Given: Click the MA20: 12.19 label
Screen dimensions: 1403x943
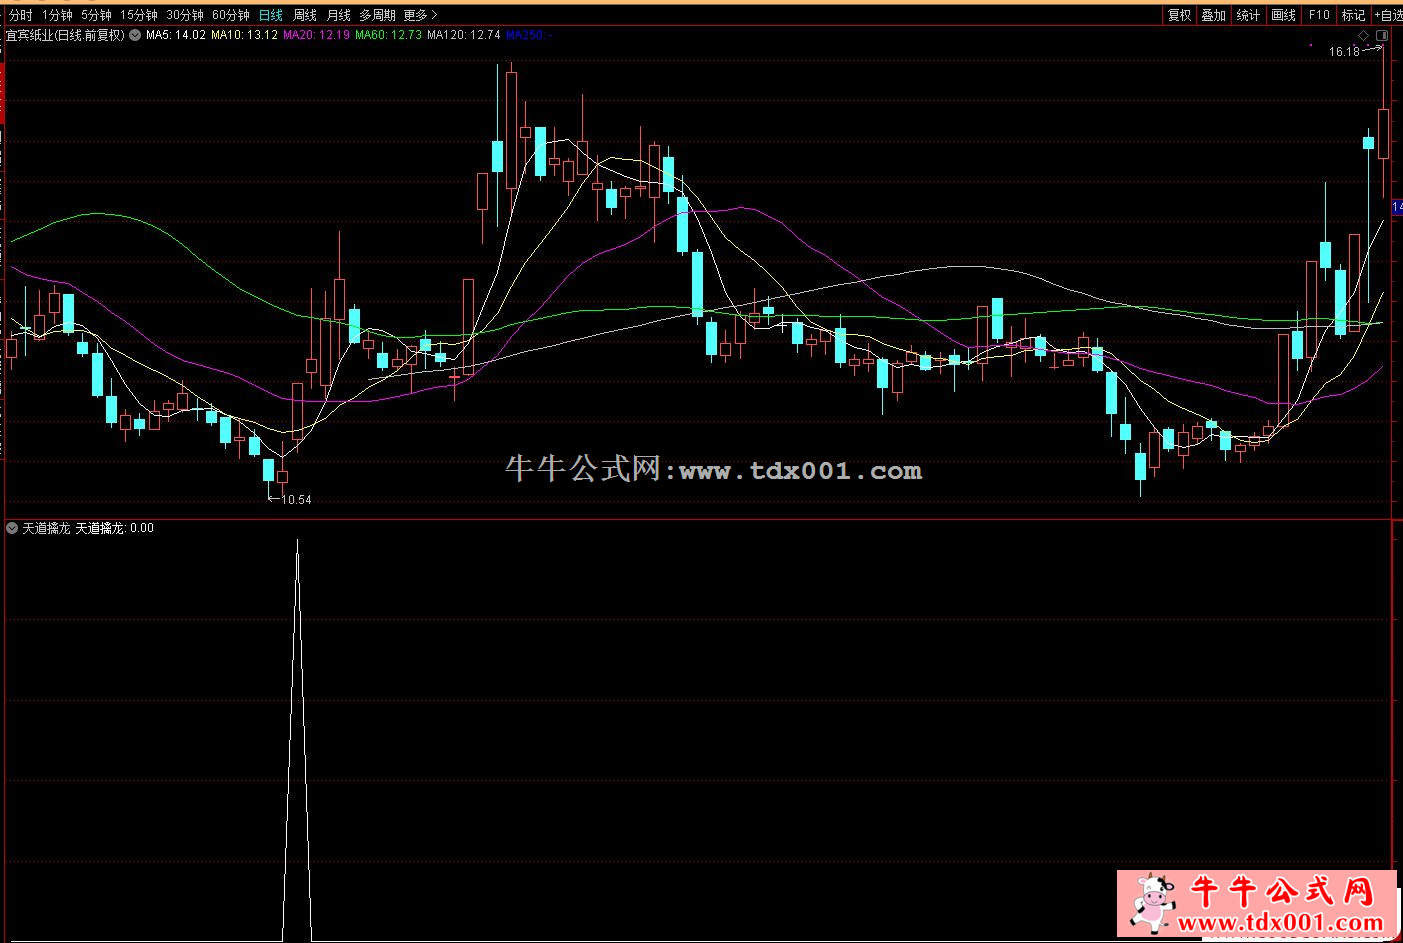Looking at the screenshot, I should pos(316,35).
